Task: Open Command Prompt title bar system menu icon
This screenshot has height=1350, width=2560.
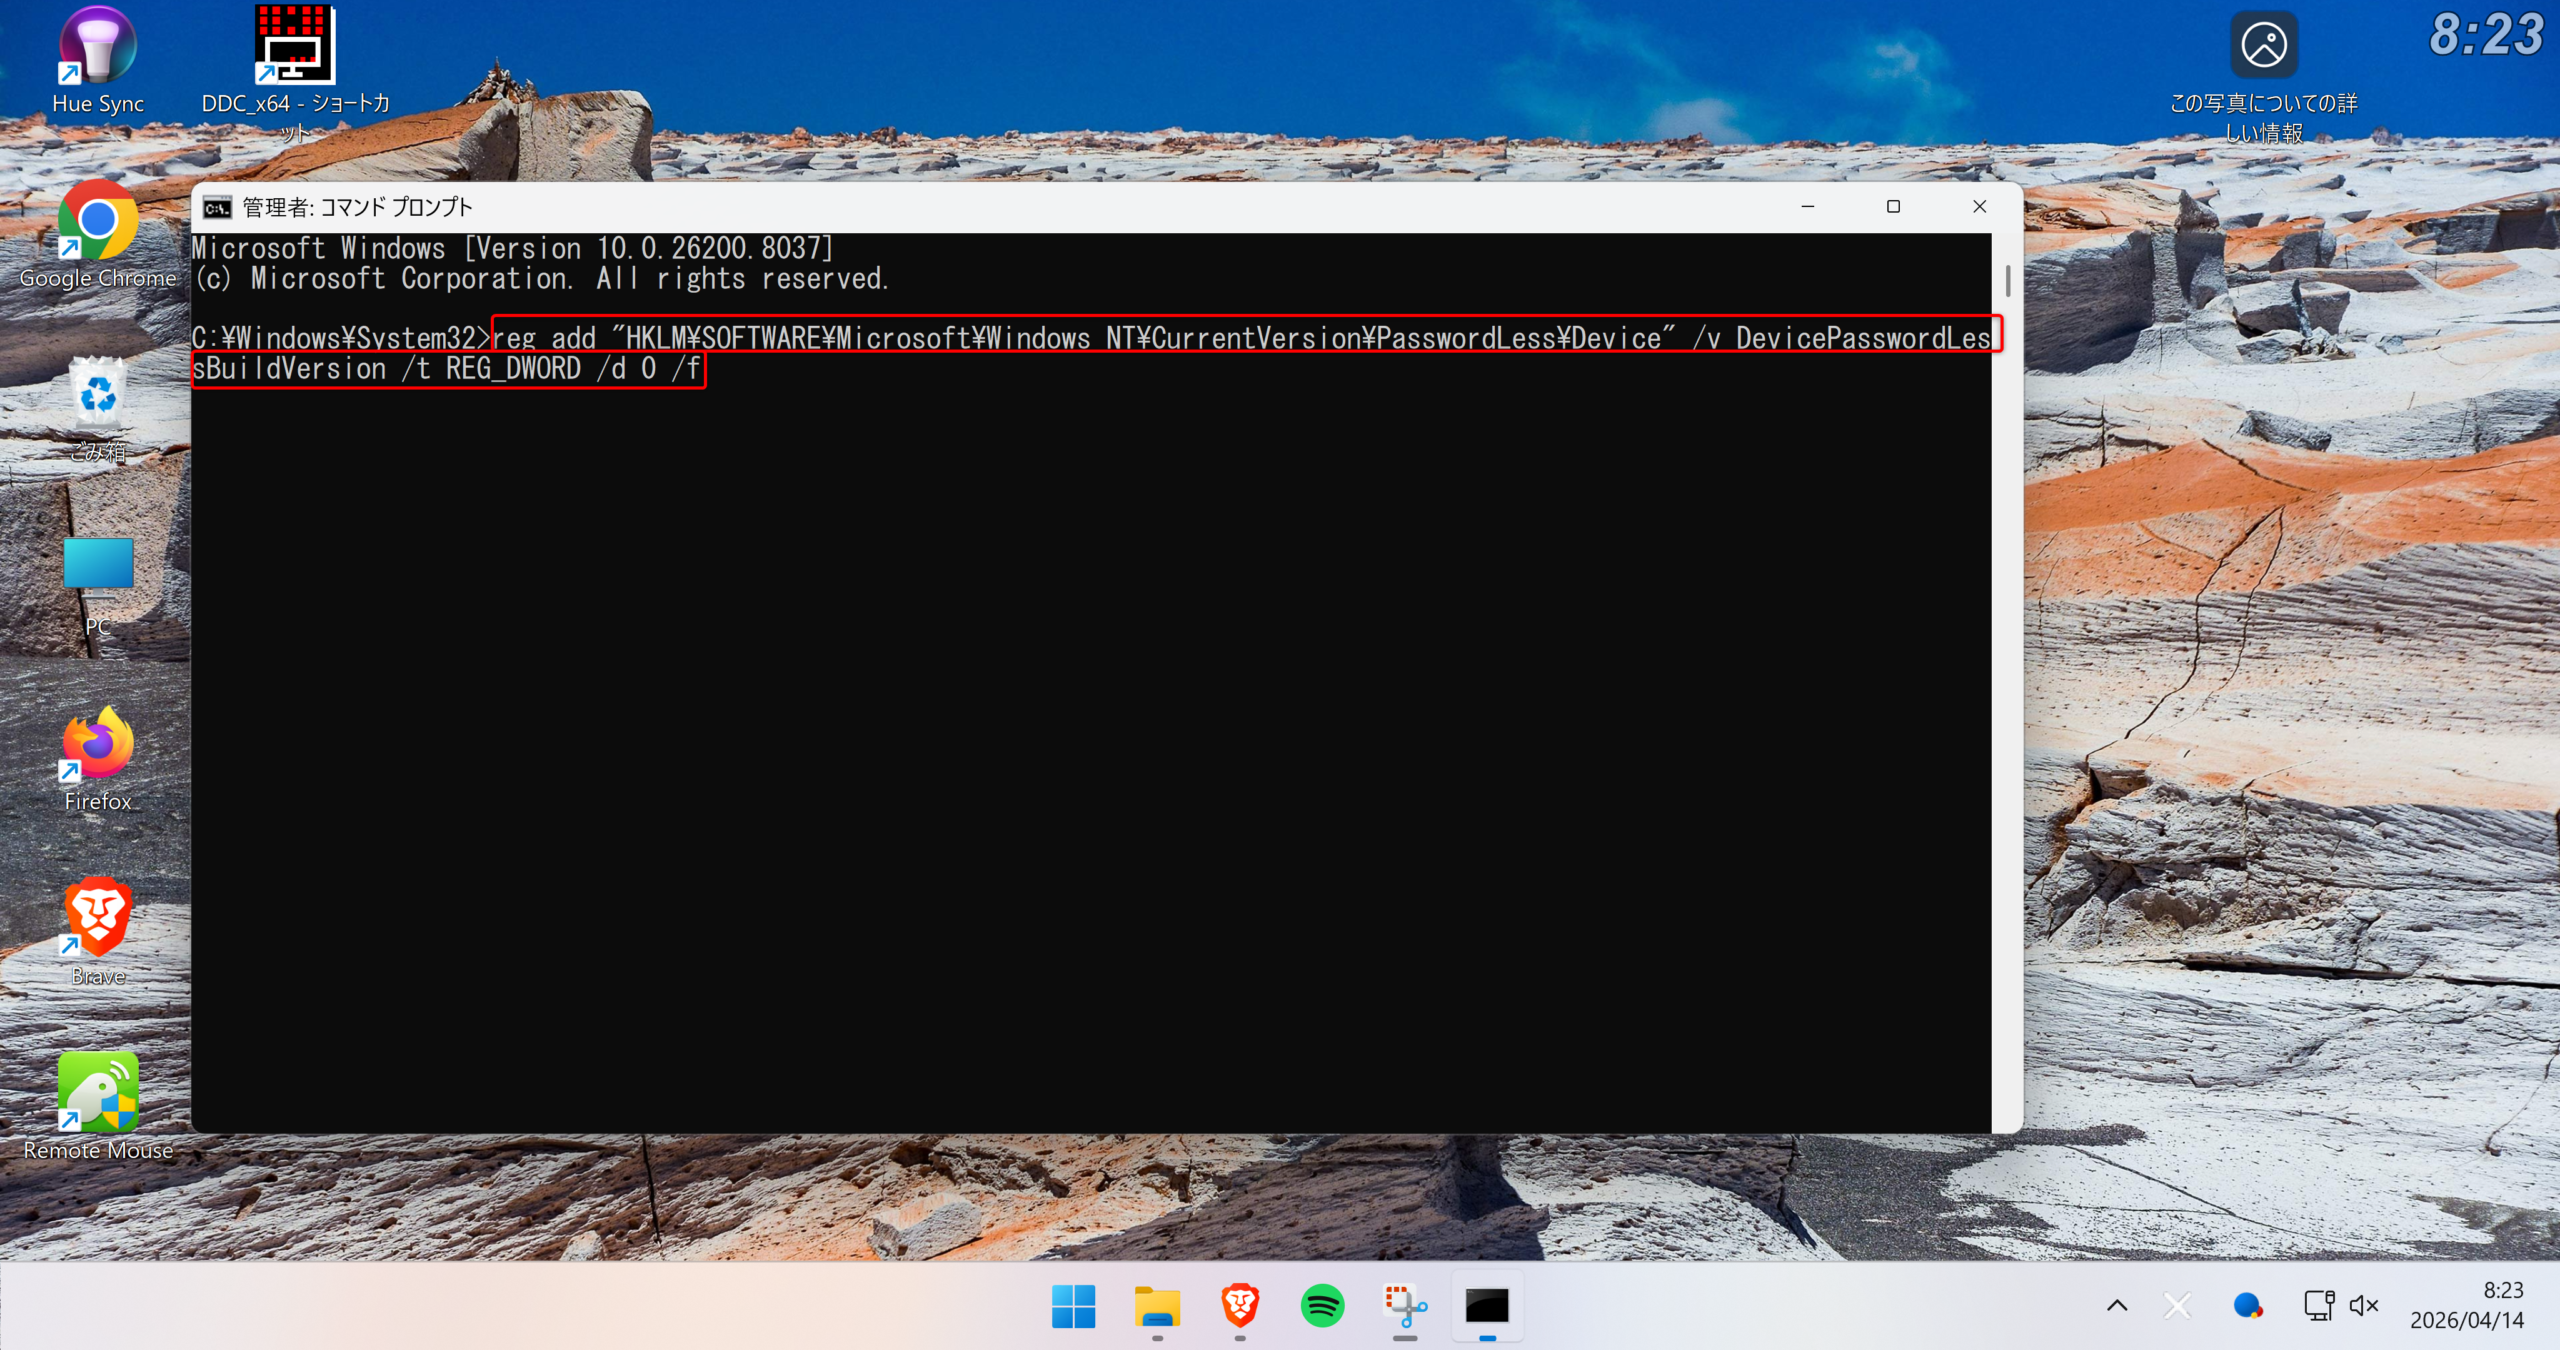Action: point(217,207)
